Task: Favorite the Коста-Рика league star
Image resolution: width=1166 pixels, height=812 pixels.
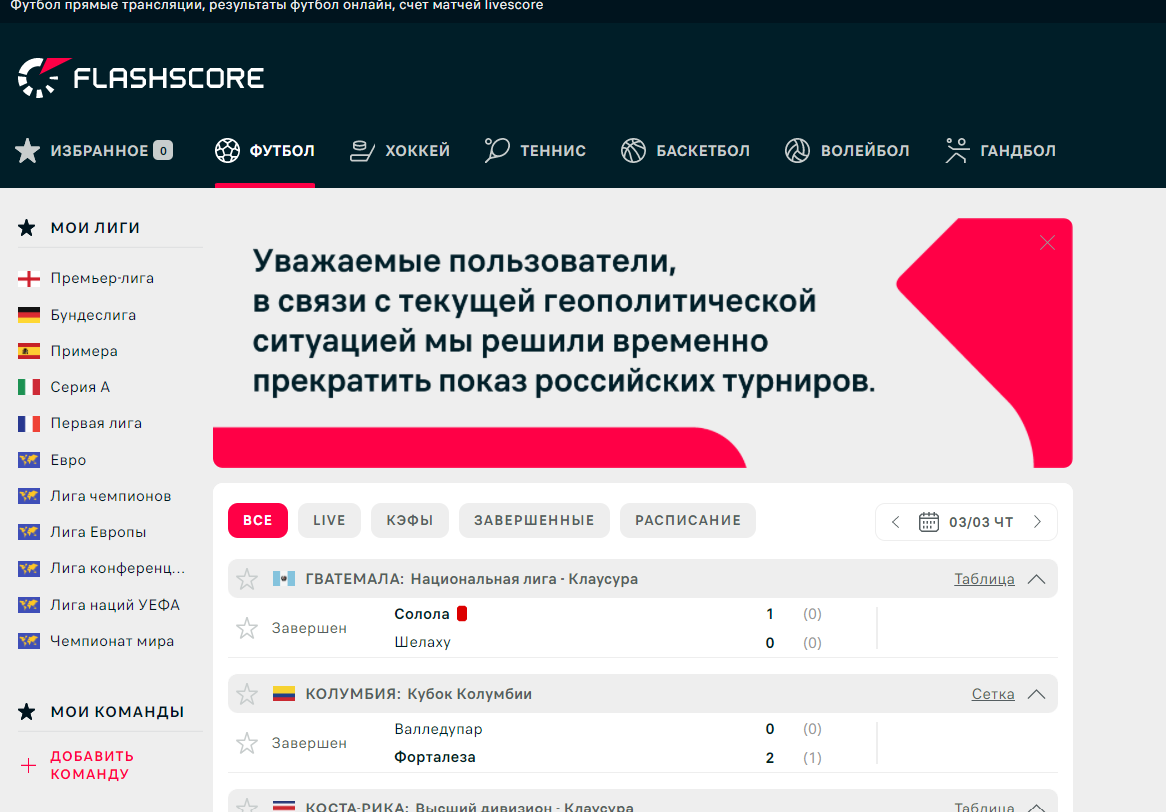Action: click(247, 805)
